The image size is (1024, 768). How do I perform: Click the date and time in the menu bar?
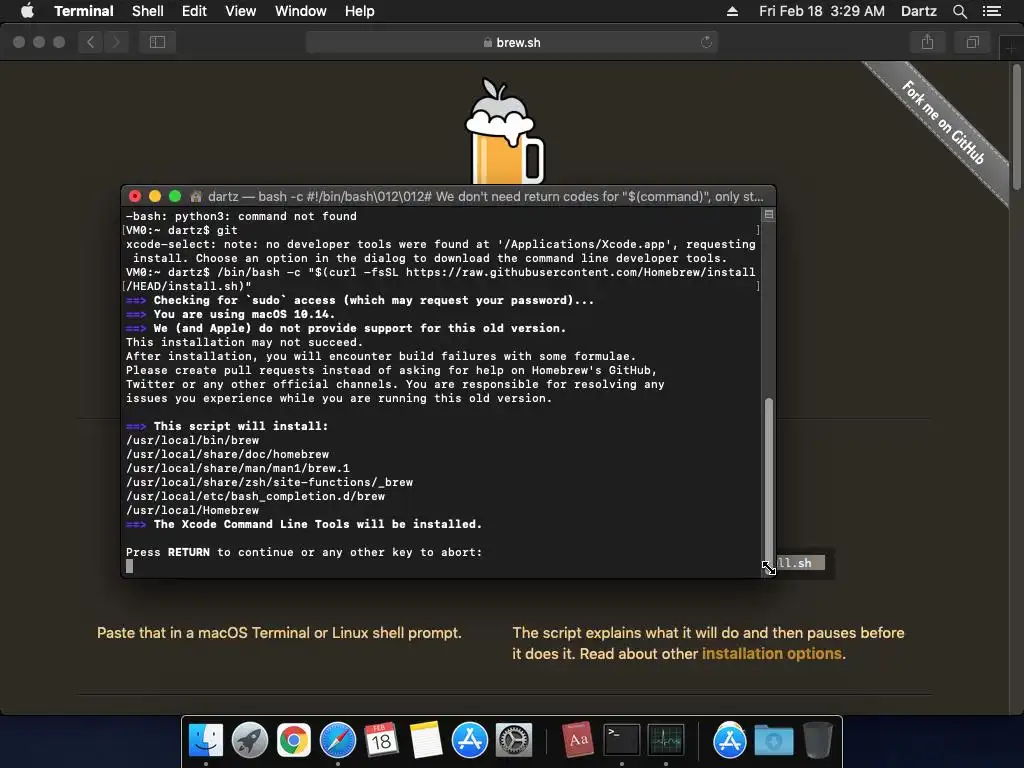coord(822,11)
